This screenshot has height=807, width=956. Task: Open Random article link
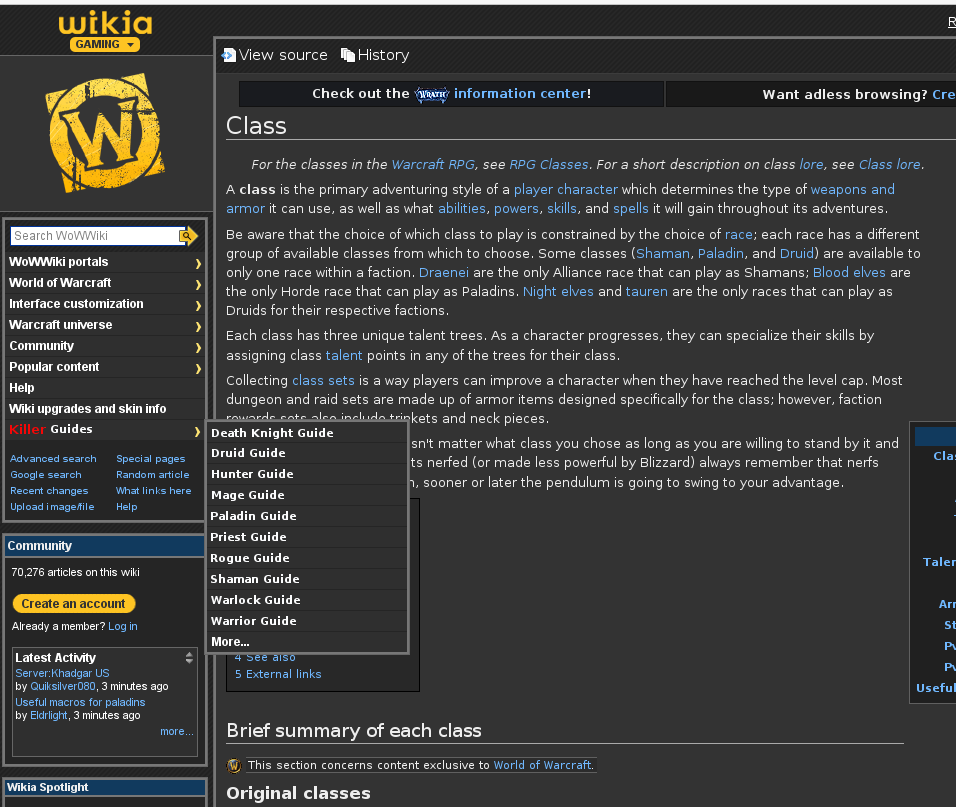[152, 474]
